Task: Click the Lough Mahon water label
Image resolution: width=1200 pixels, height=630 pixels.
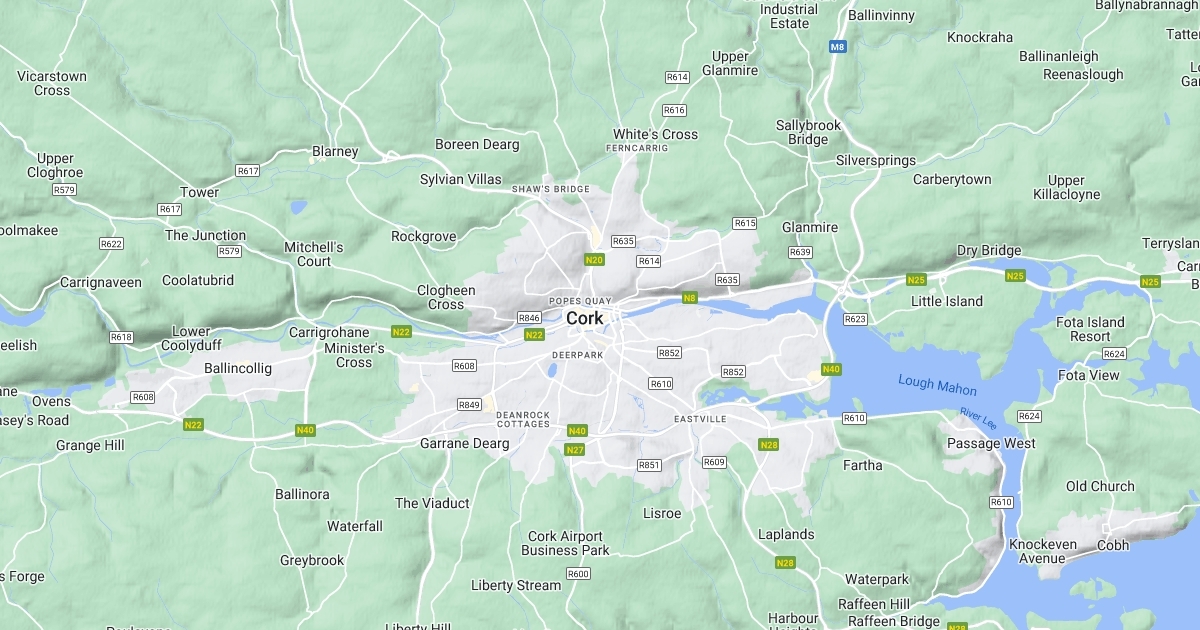Action: (x=937, y=384)
